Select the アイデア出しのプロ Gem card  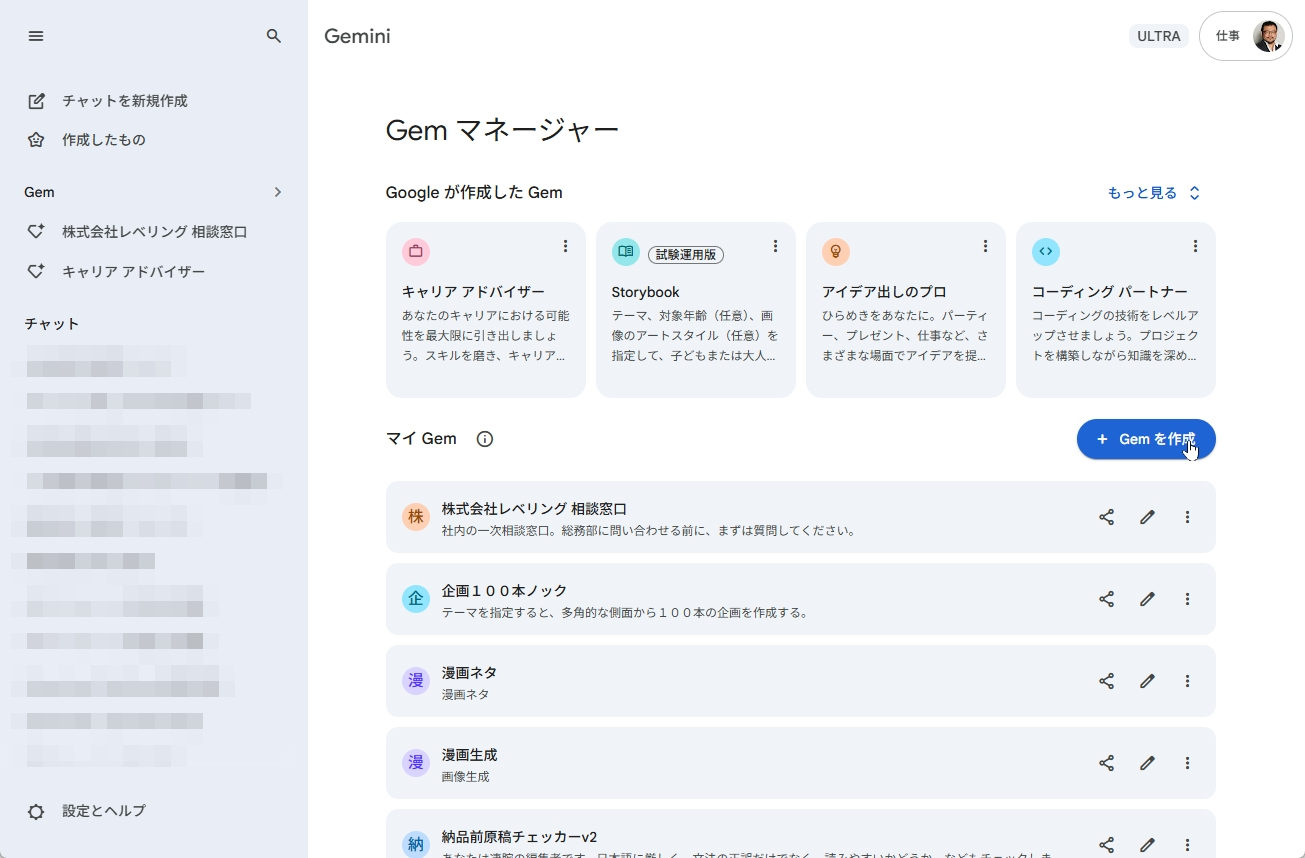pos(906,310)
